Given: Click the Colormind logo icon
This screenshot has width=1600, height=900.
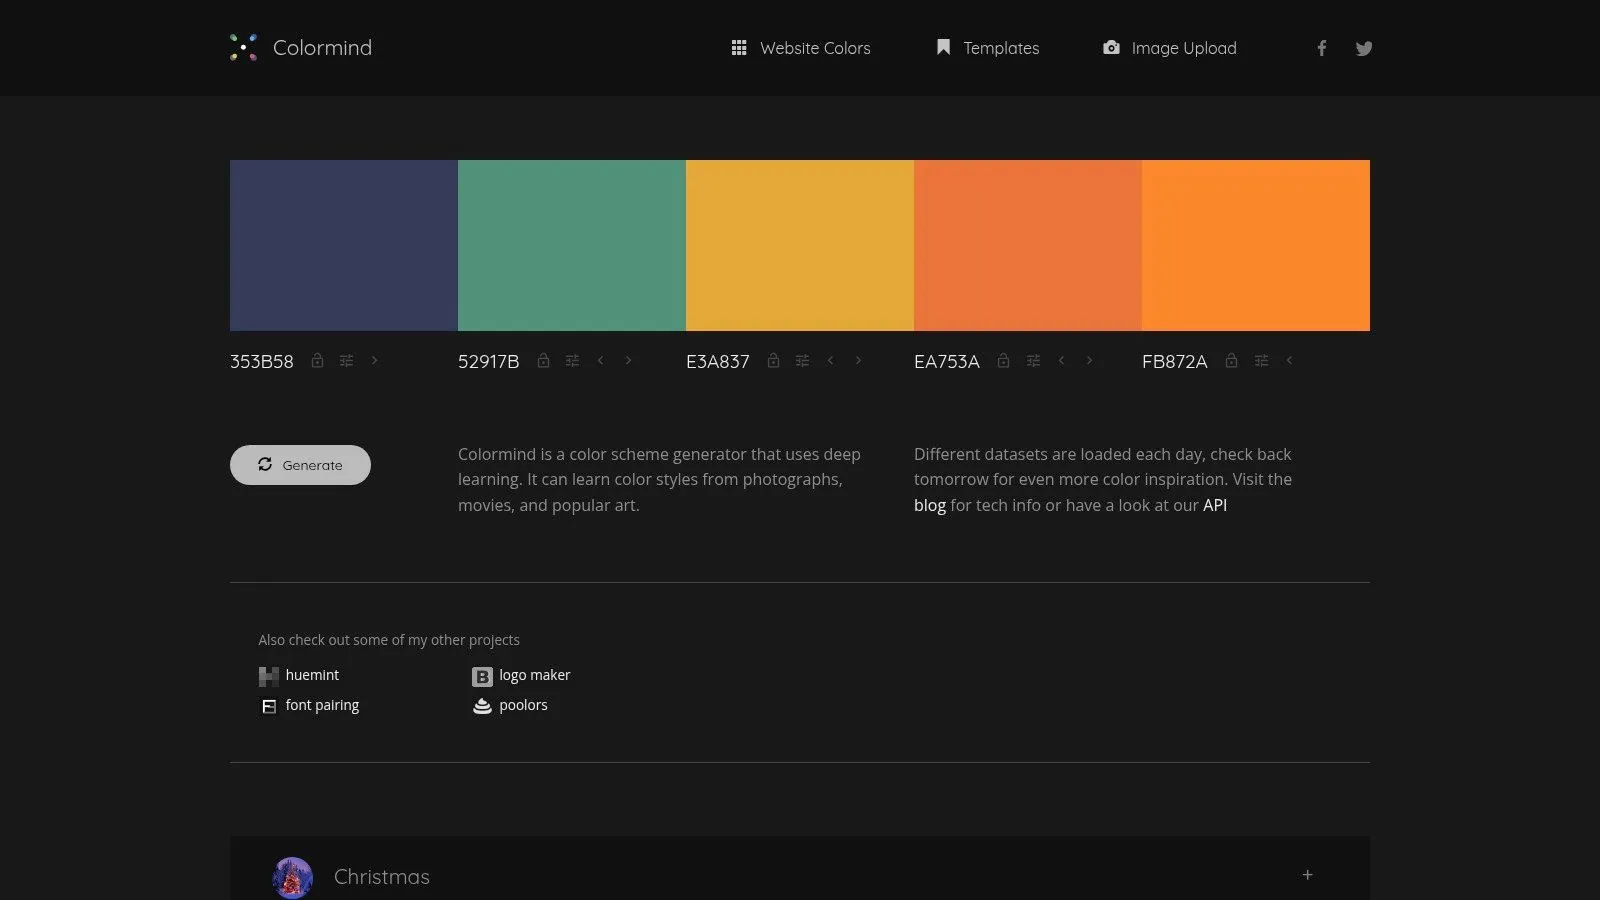Looking at the screenshot, I should pos(243,47).
